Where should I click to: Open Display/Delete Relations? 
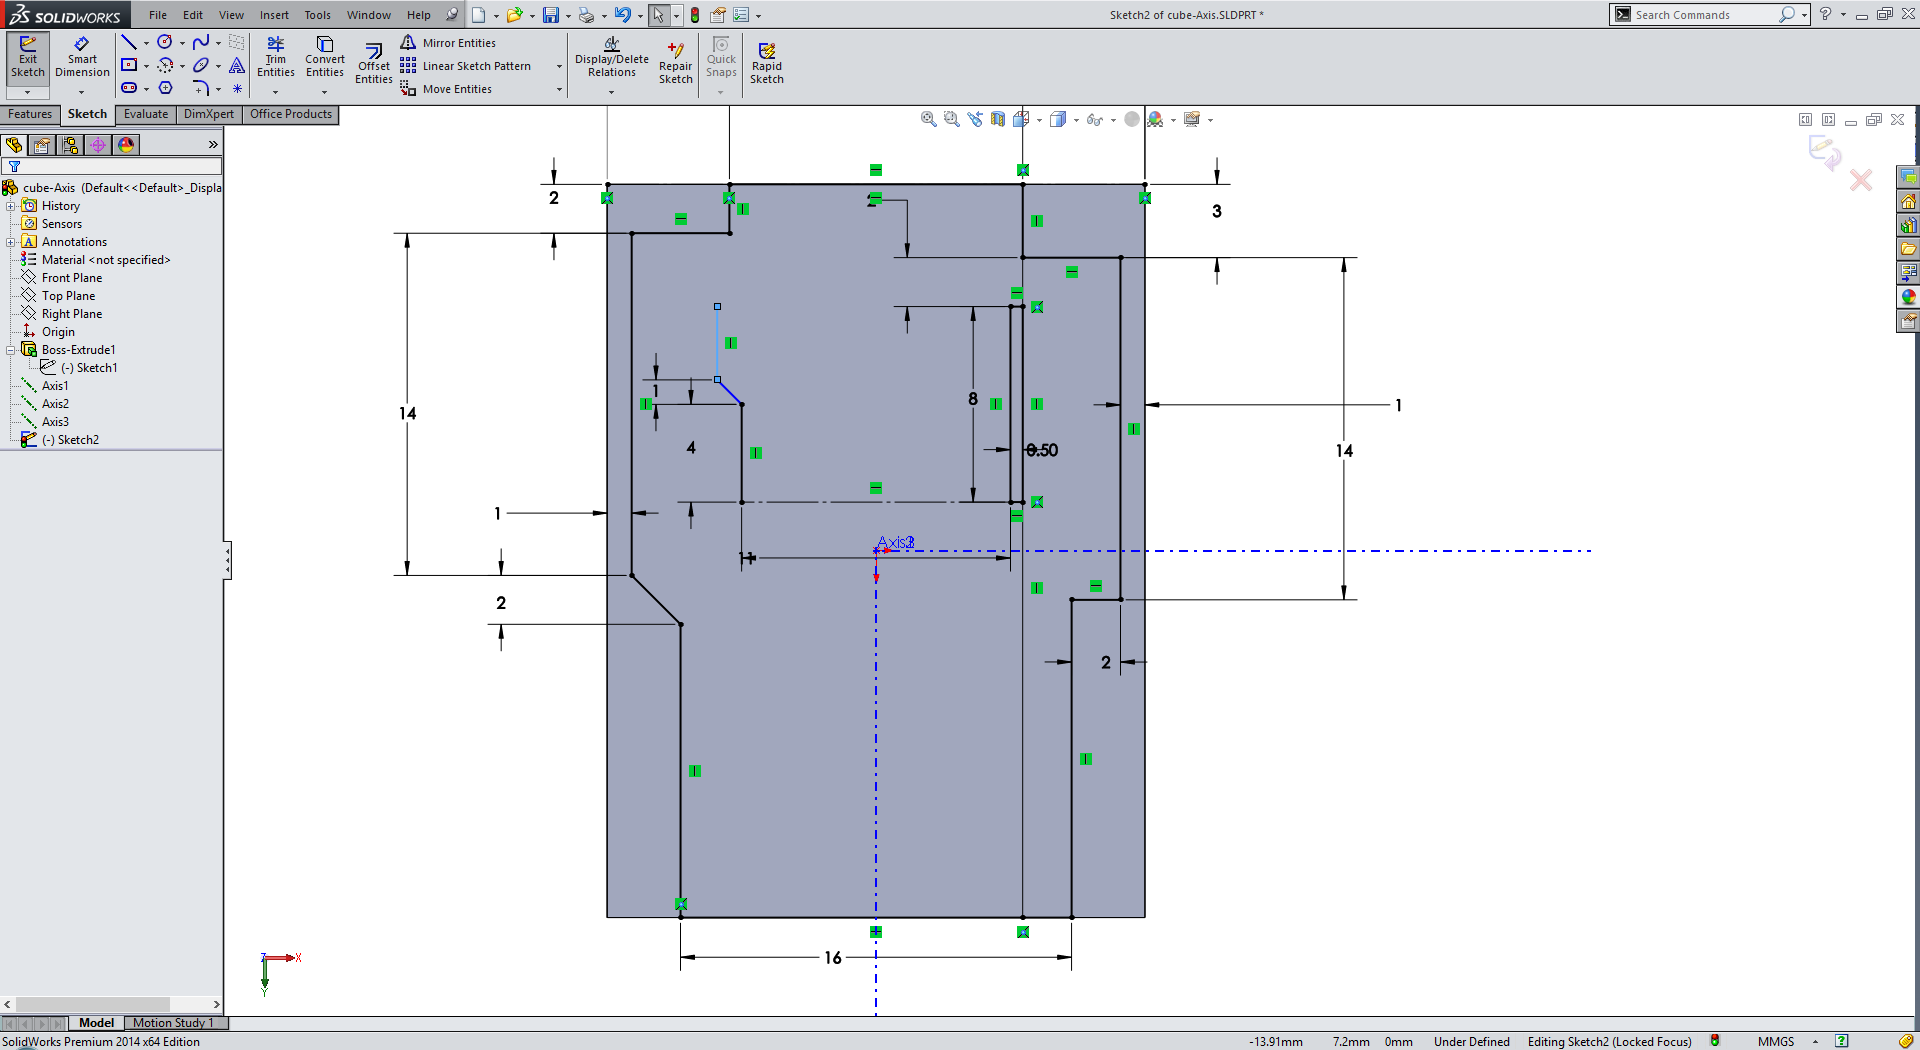coord(612,58)
